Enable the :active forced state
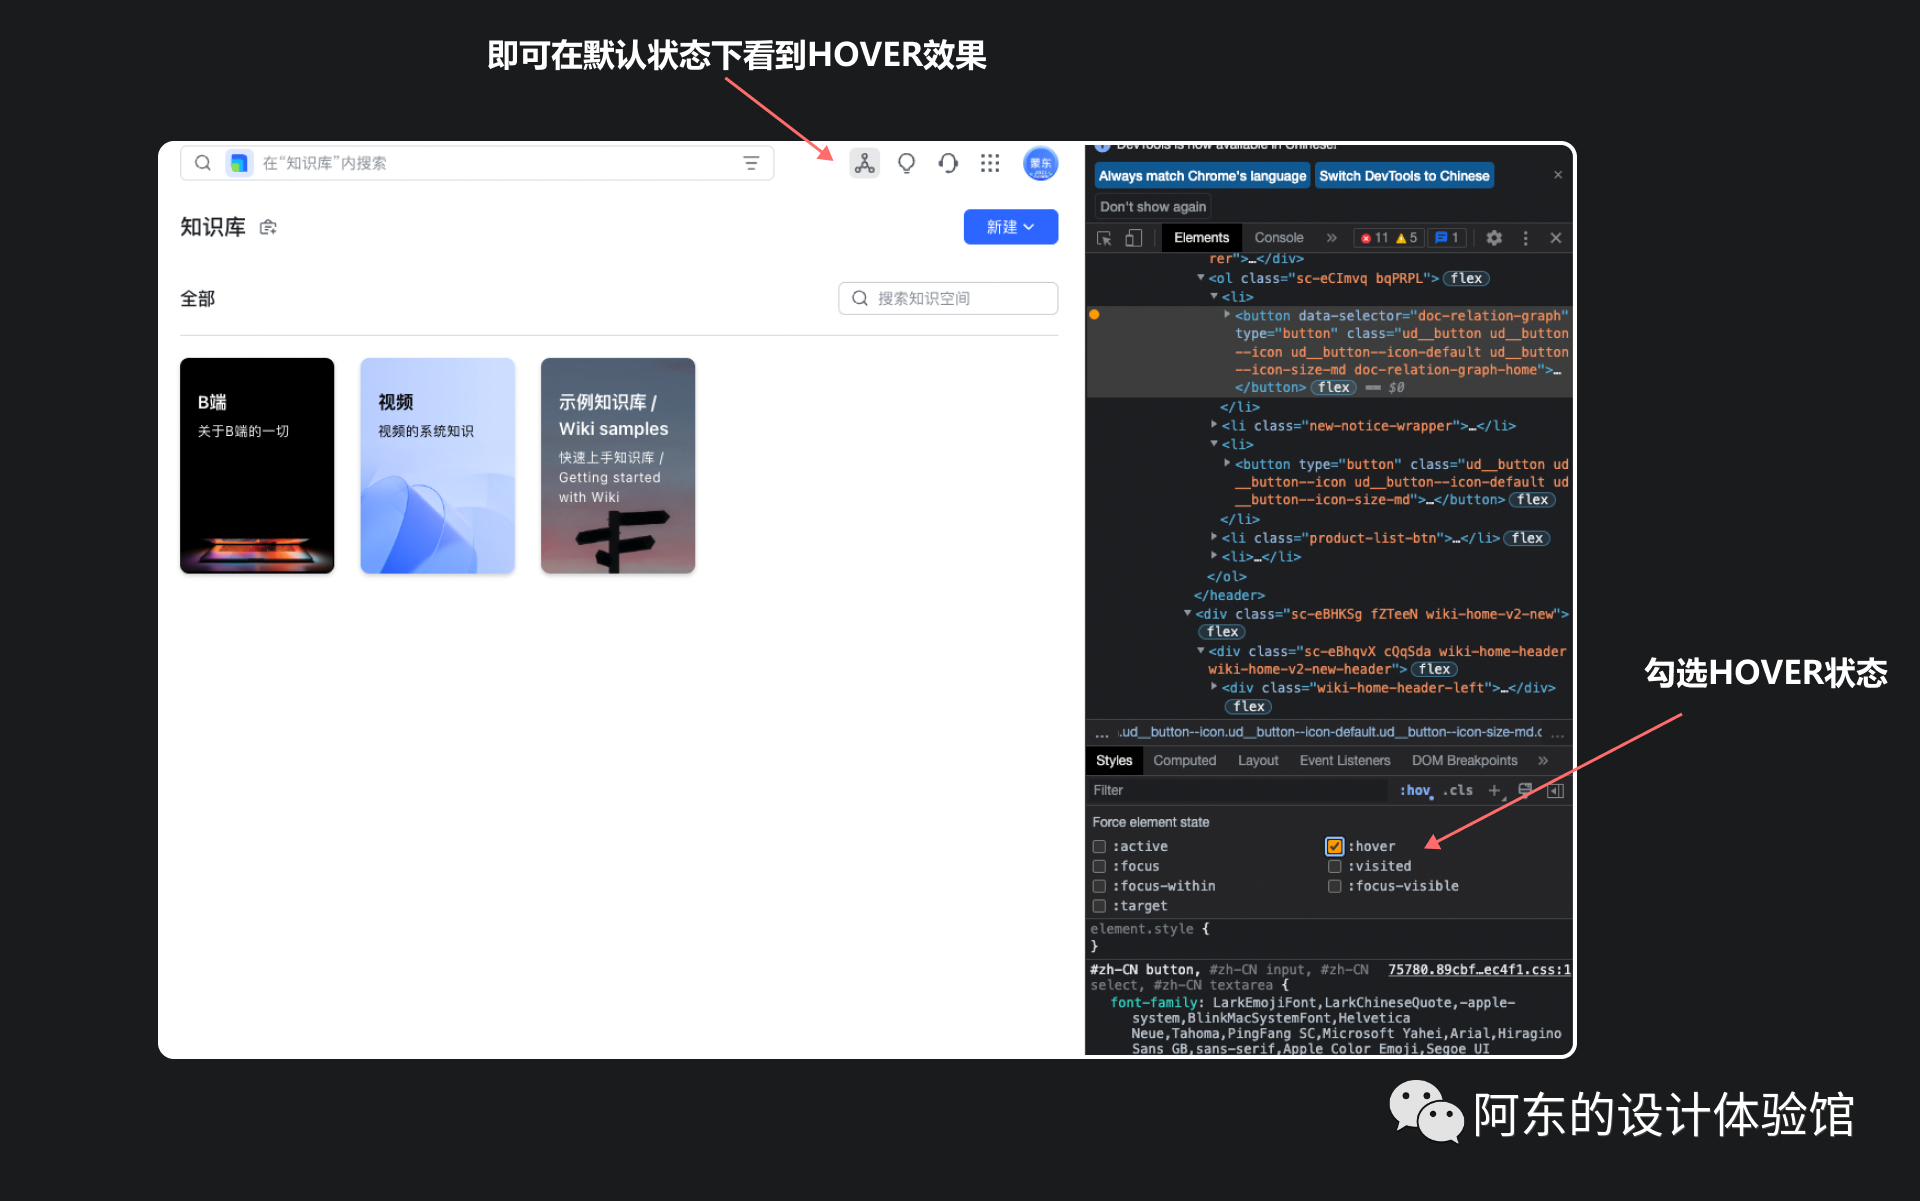 [x=1099, y=846]
